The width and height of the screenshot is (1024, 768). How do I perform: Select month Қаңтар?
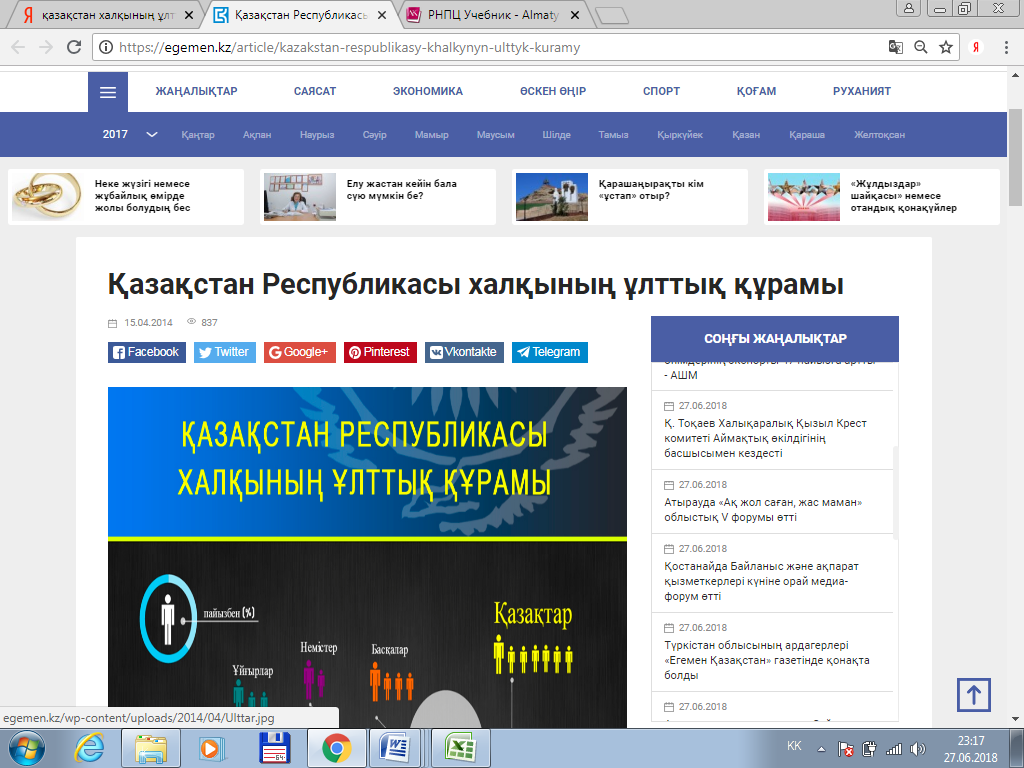pyautogui.click(x=198, y=135)
